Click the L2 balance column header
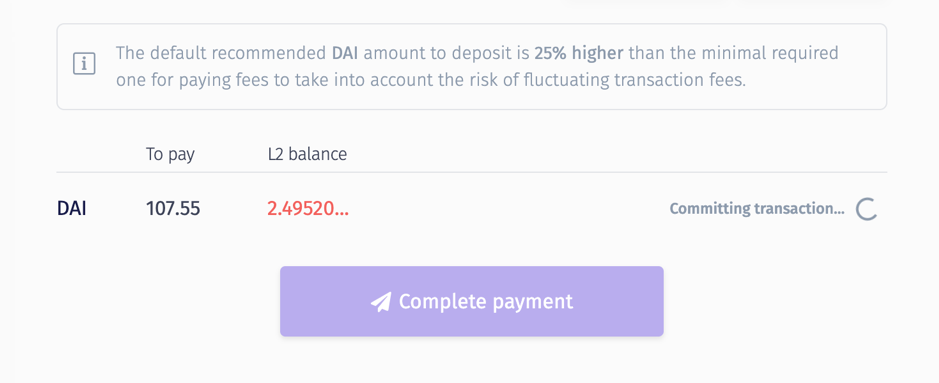The height and width of the screenshot is (383, 939). coord(307,154)
